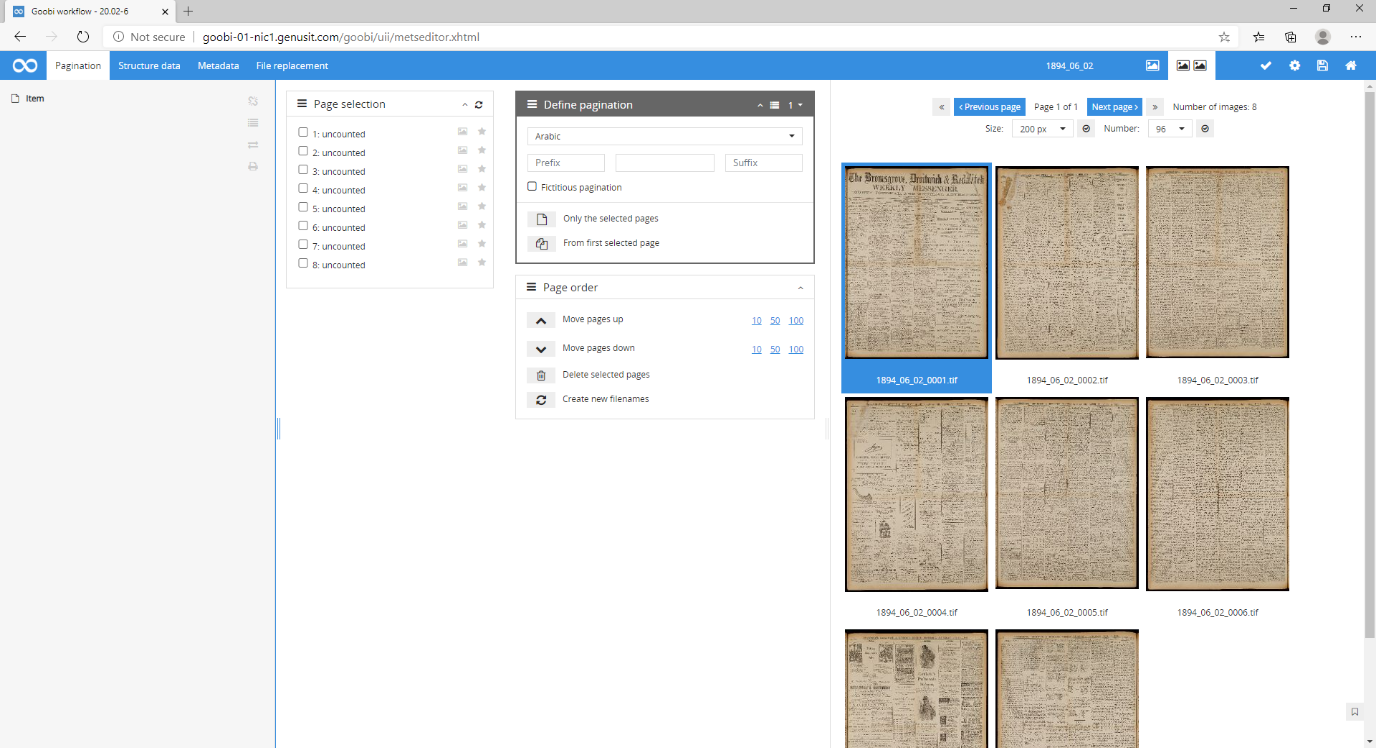The height and width of the screenshot is (748, 1376).
Task: Check the box for 7: uncounted
Action: coord(303,244)
